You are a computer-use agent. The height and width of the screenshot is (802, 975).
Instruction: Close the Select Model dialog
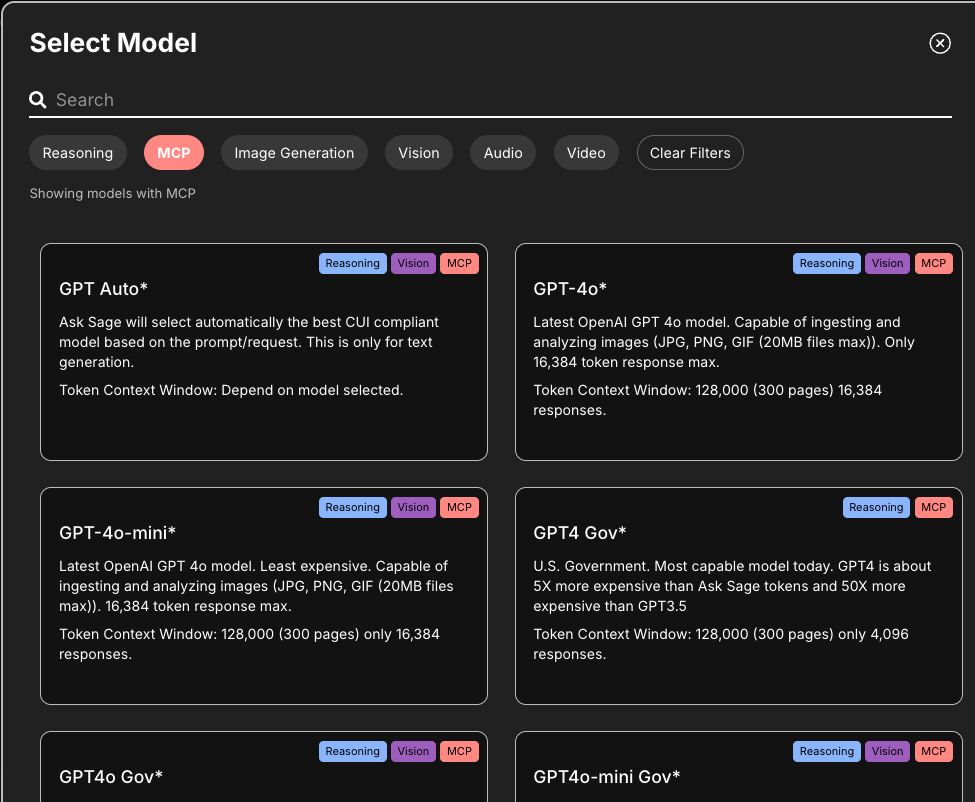[x=940, y=43]
